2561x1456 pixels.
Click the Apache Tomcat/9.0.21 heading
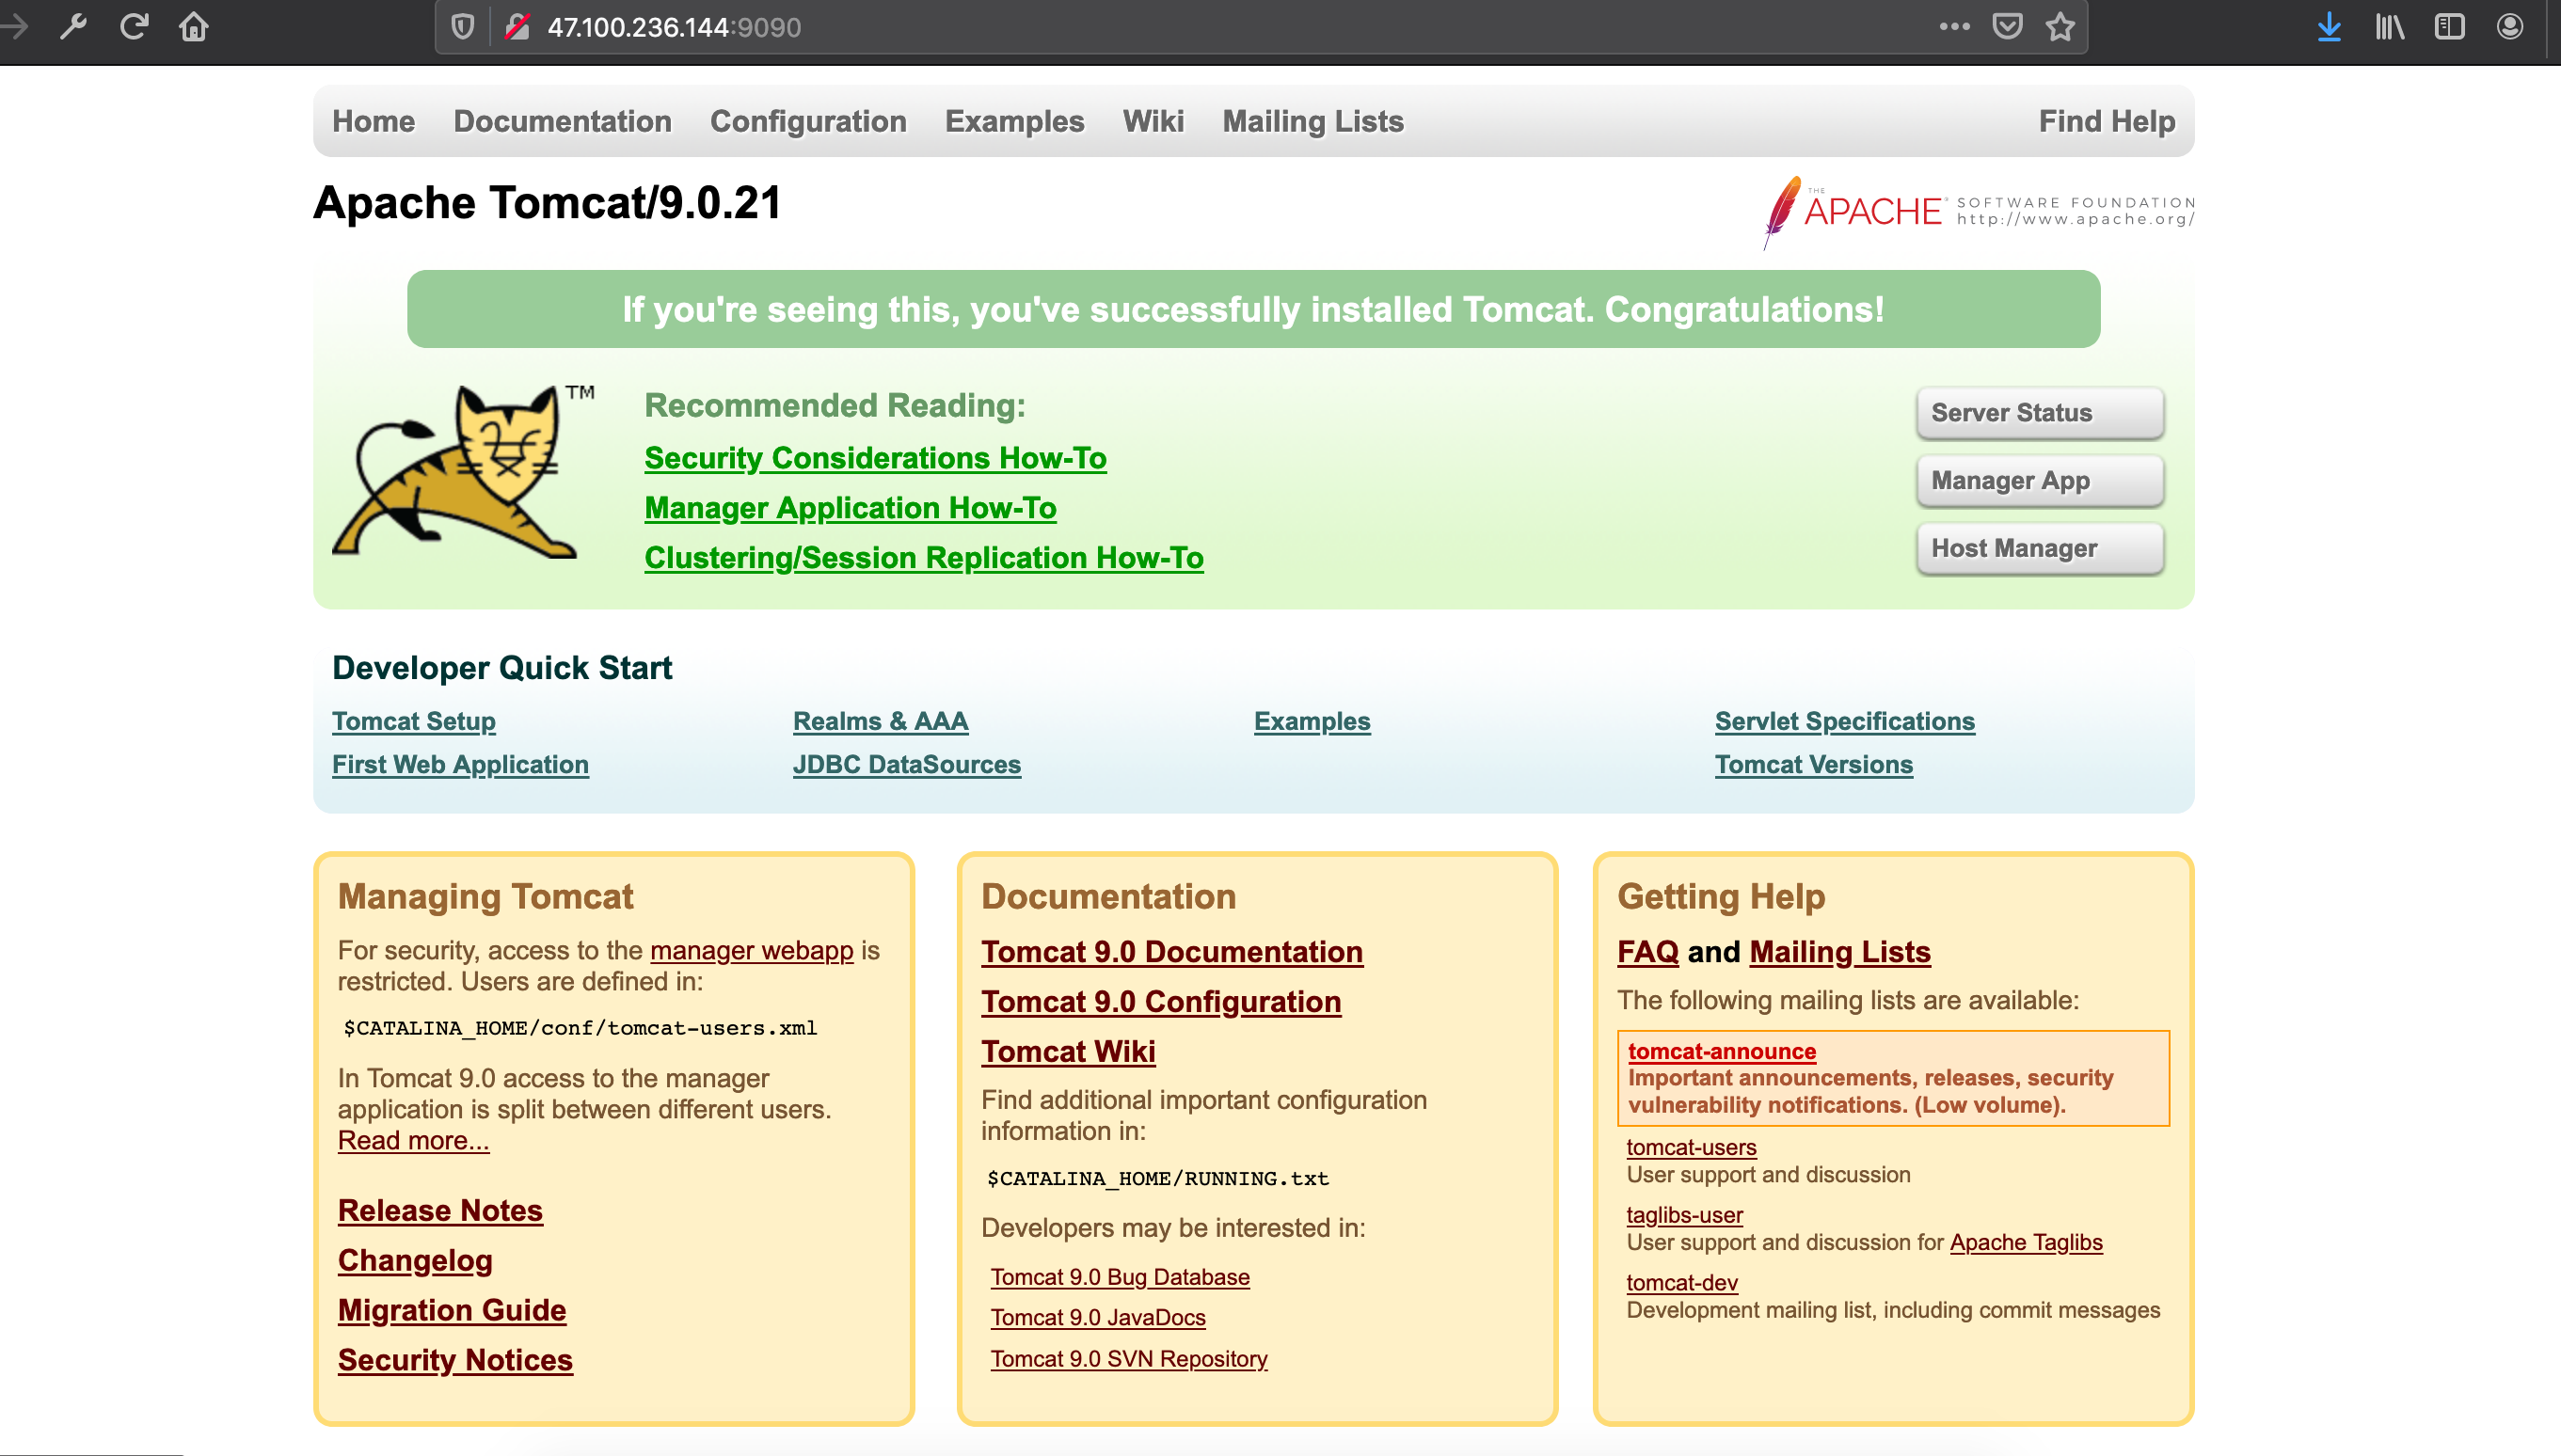pyautogui.click(x=547, y=203)
